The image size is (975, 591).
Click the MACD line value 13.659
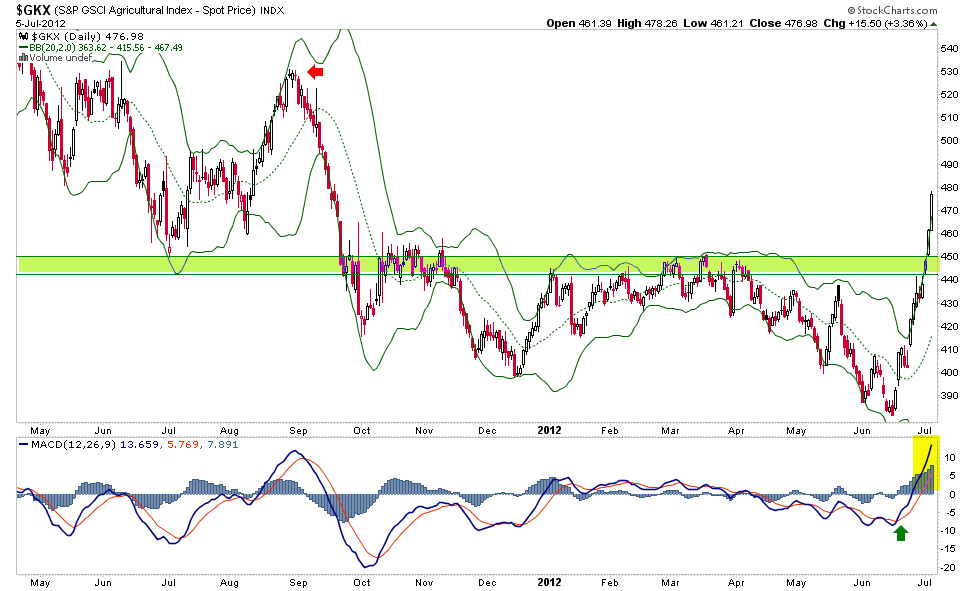coord(139,445)
